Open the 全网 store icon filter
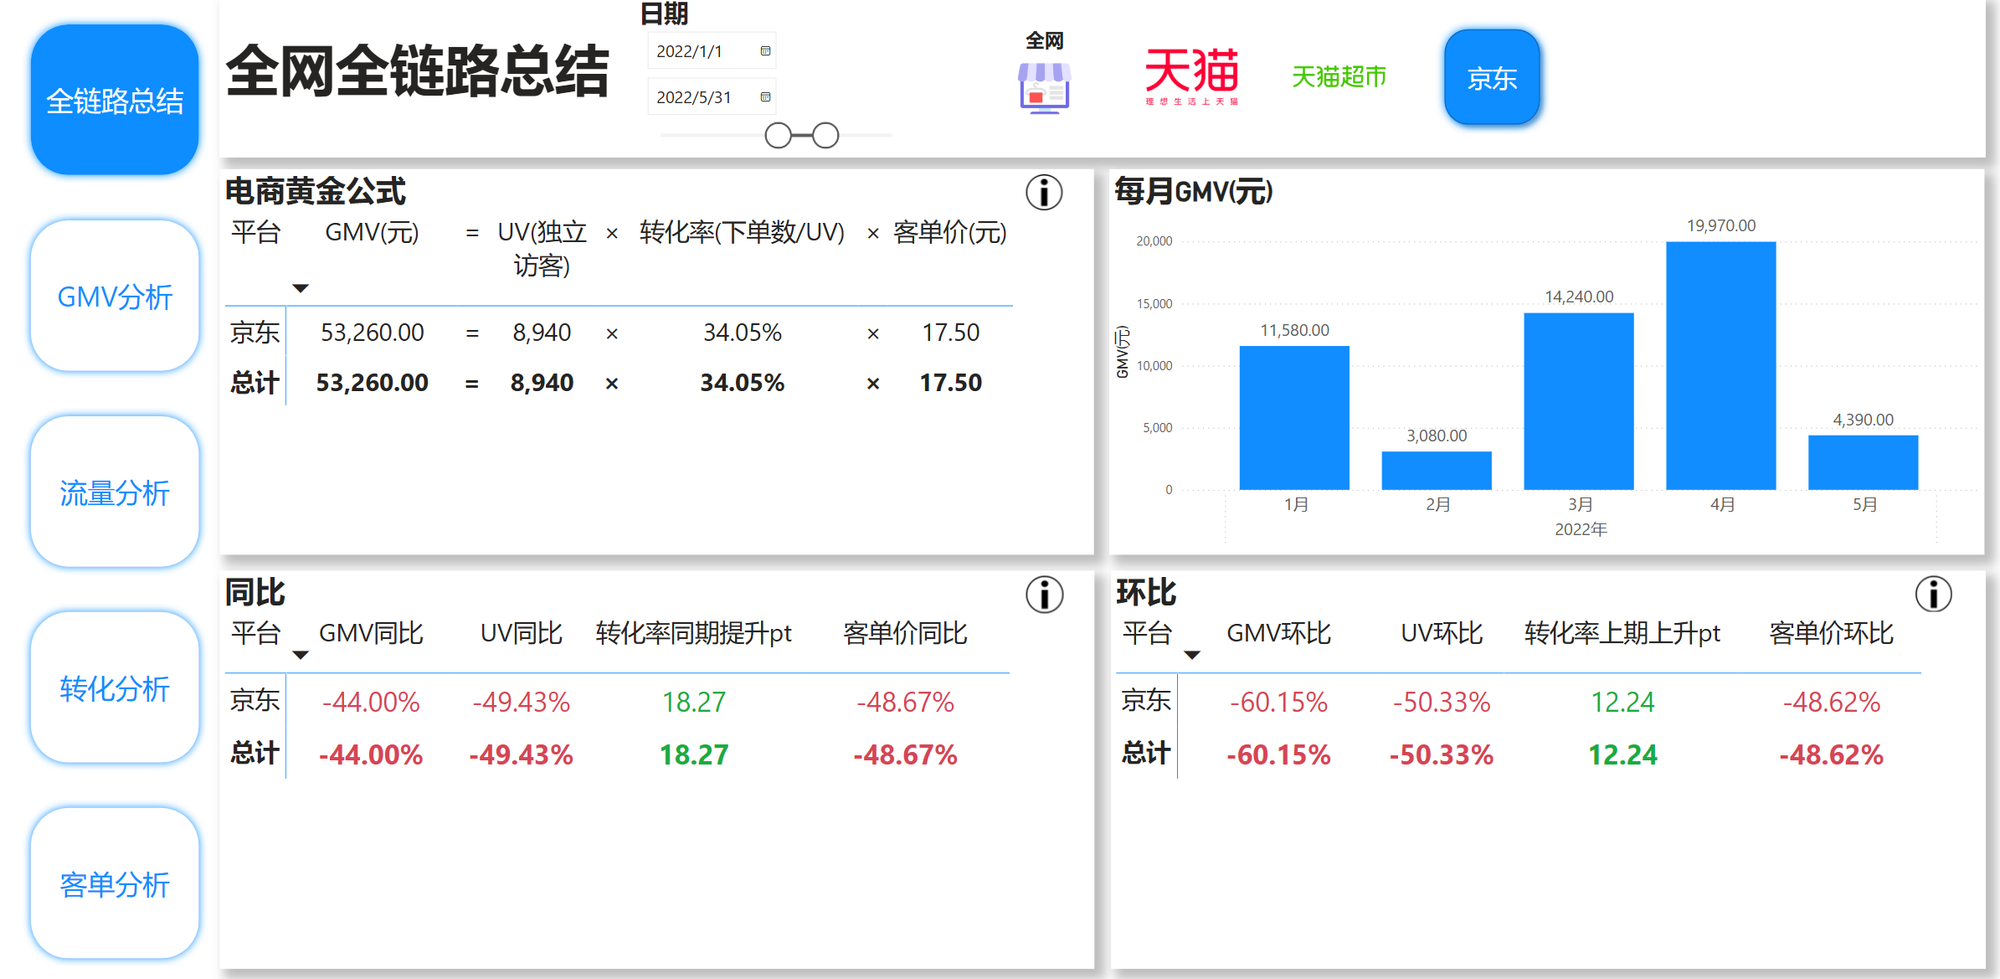Image resolution: width=2000 pixels, height=979 pixels. click(1044, 87)
